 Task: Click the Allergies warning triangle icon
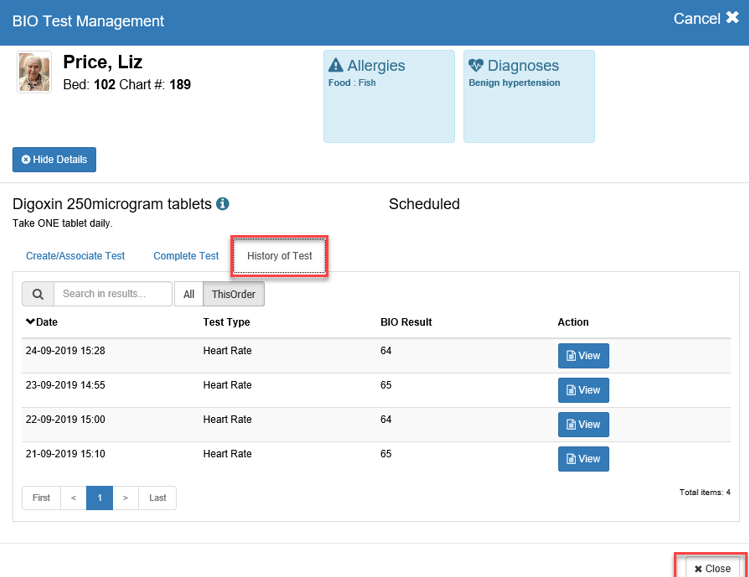coord(336,66)
